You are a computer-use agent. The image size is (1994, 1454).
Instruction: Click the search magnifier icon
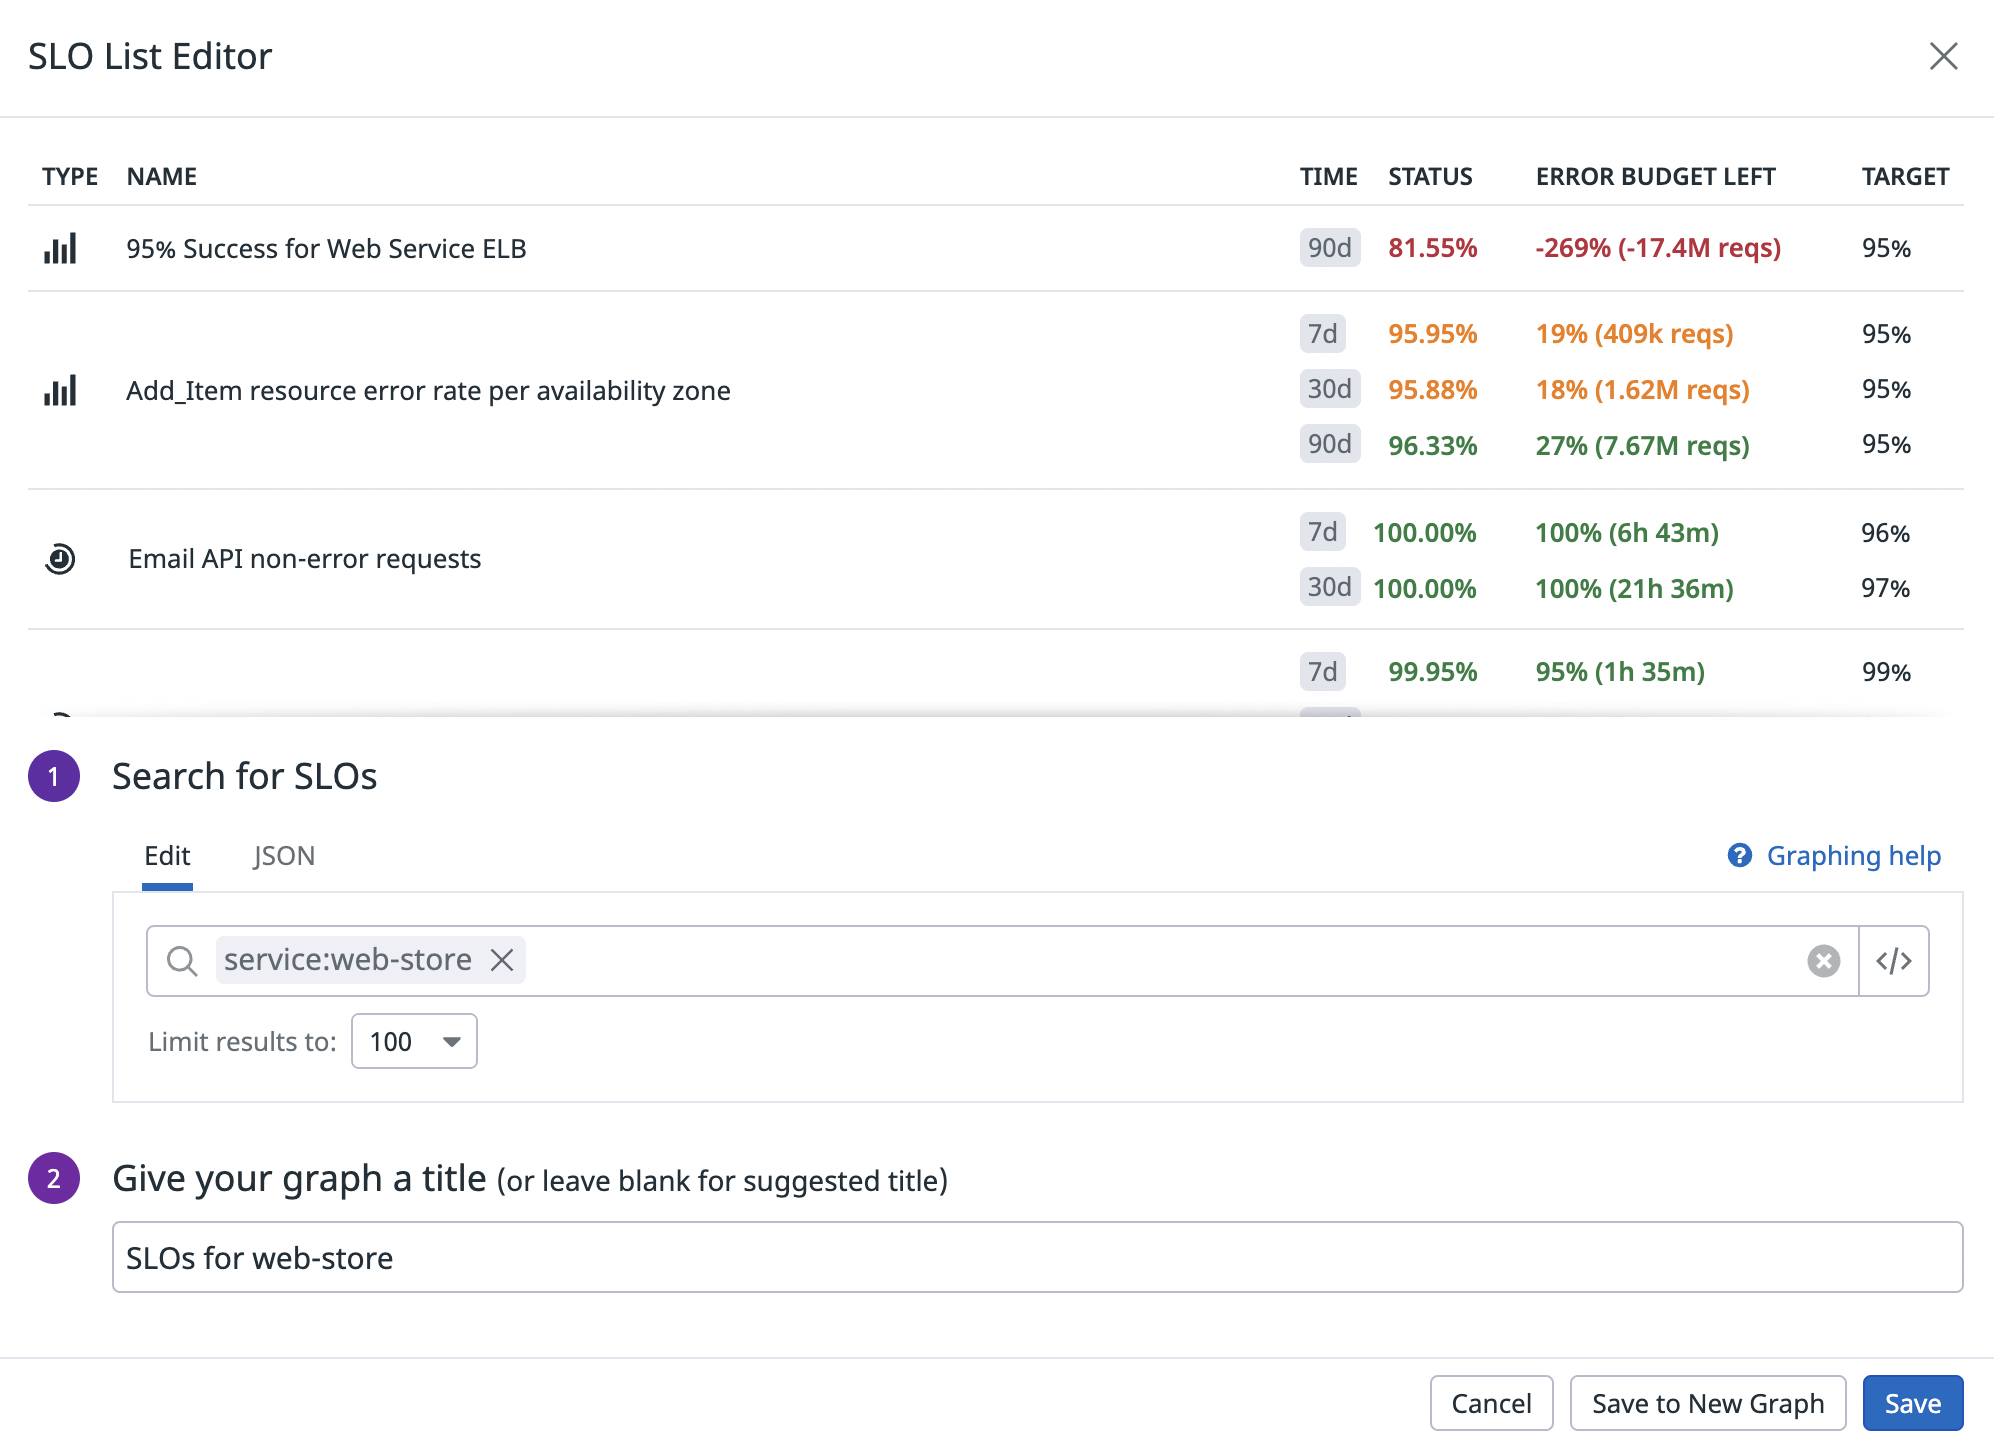pos(181,961)
